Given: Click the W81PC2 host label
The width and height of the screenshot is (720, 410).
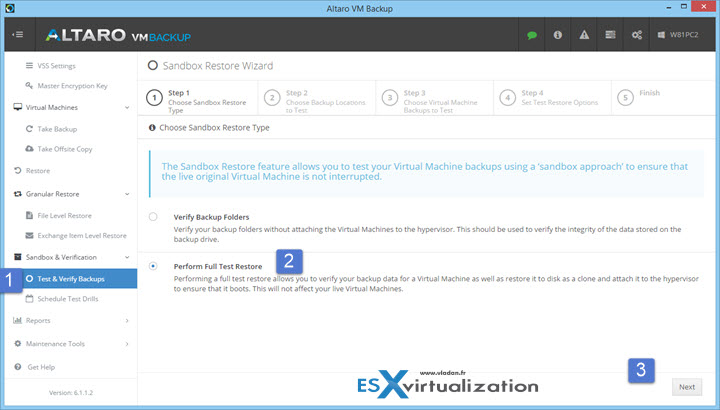Looking at the screenshot, I should (684, 35).
